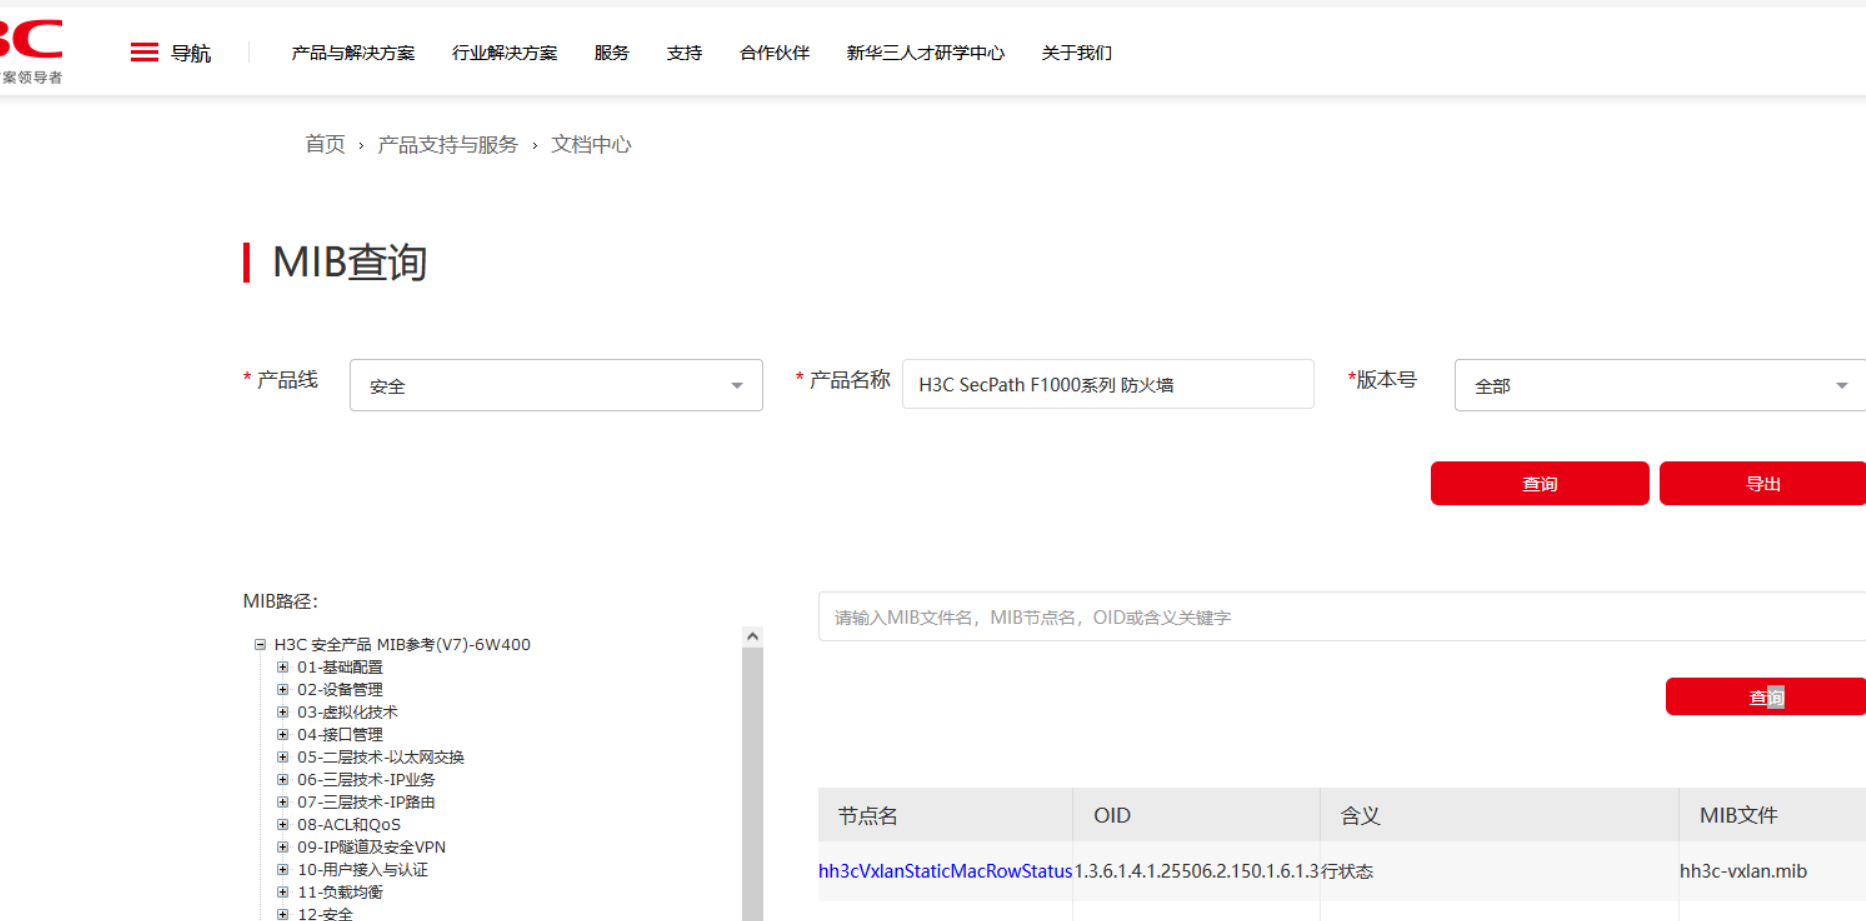
Task: Open 文档中心 breadcrumb link
Action: click(x=591, y=145)
